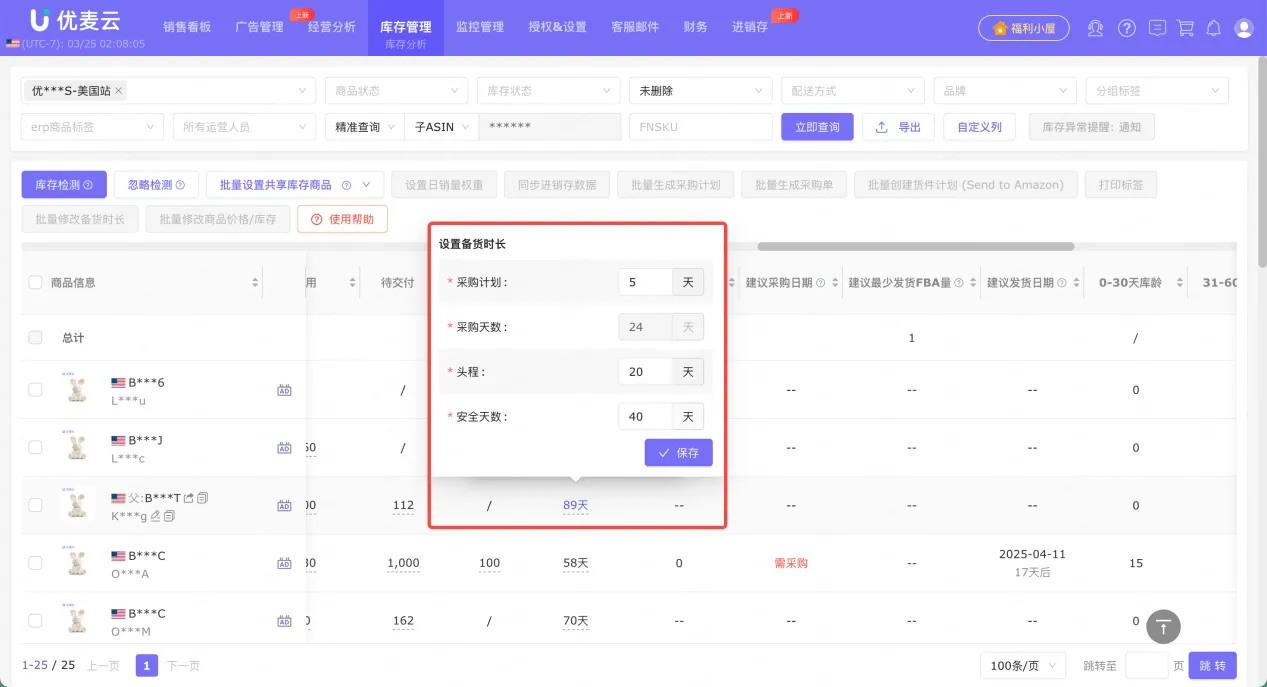The image size is (1267, 687).
Task: Open the 精准查询 dropdown
Action: [364, 127]
